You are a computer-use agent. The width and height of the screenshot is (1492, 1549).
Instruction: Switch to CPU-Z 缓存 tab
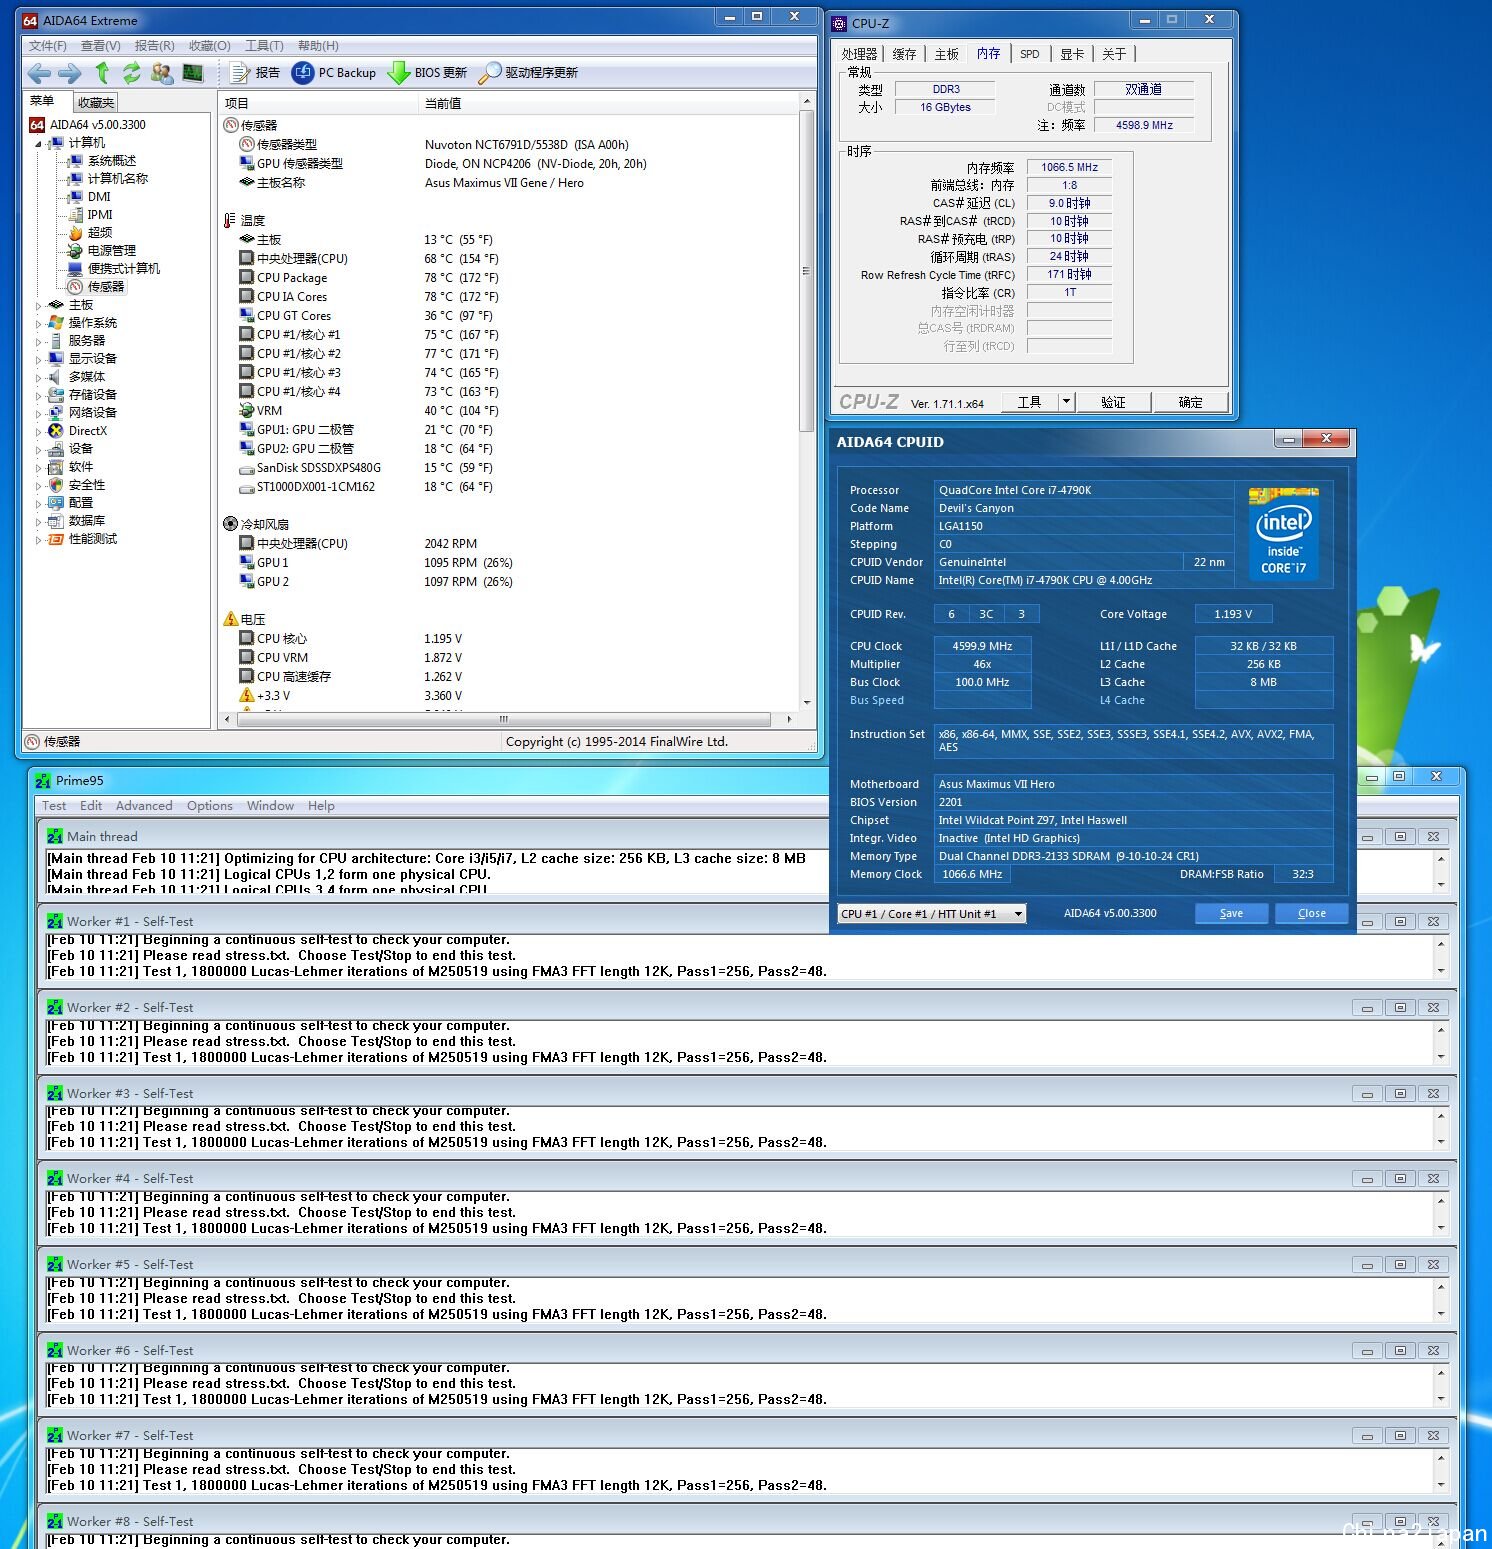904,54
